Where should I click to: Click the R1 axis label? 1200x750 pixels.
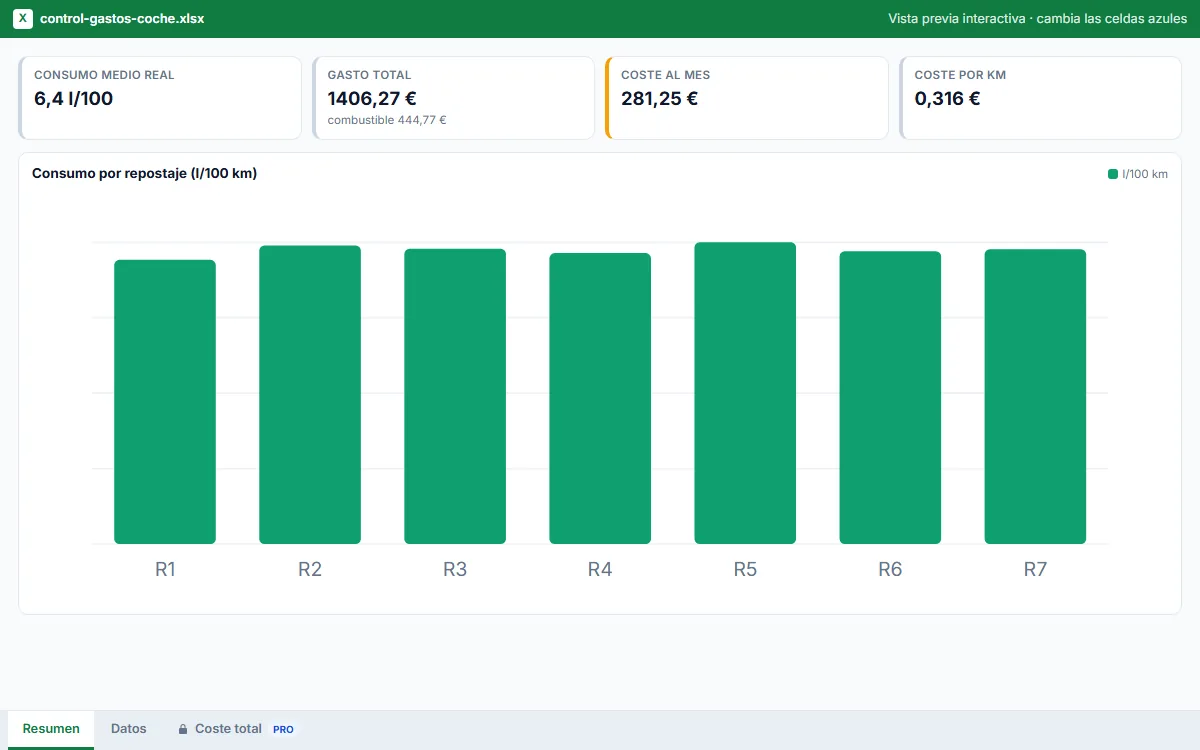[165, 569]
